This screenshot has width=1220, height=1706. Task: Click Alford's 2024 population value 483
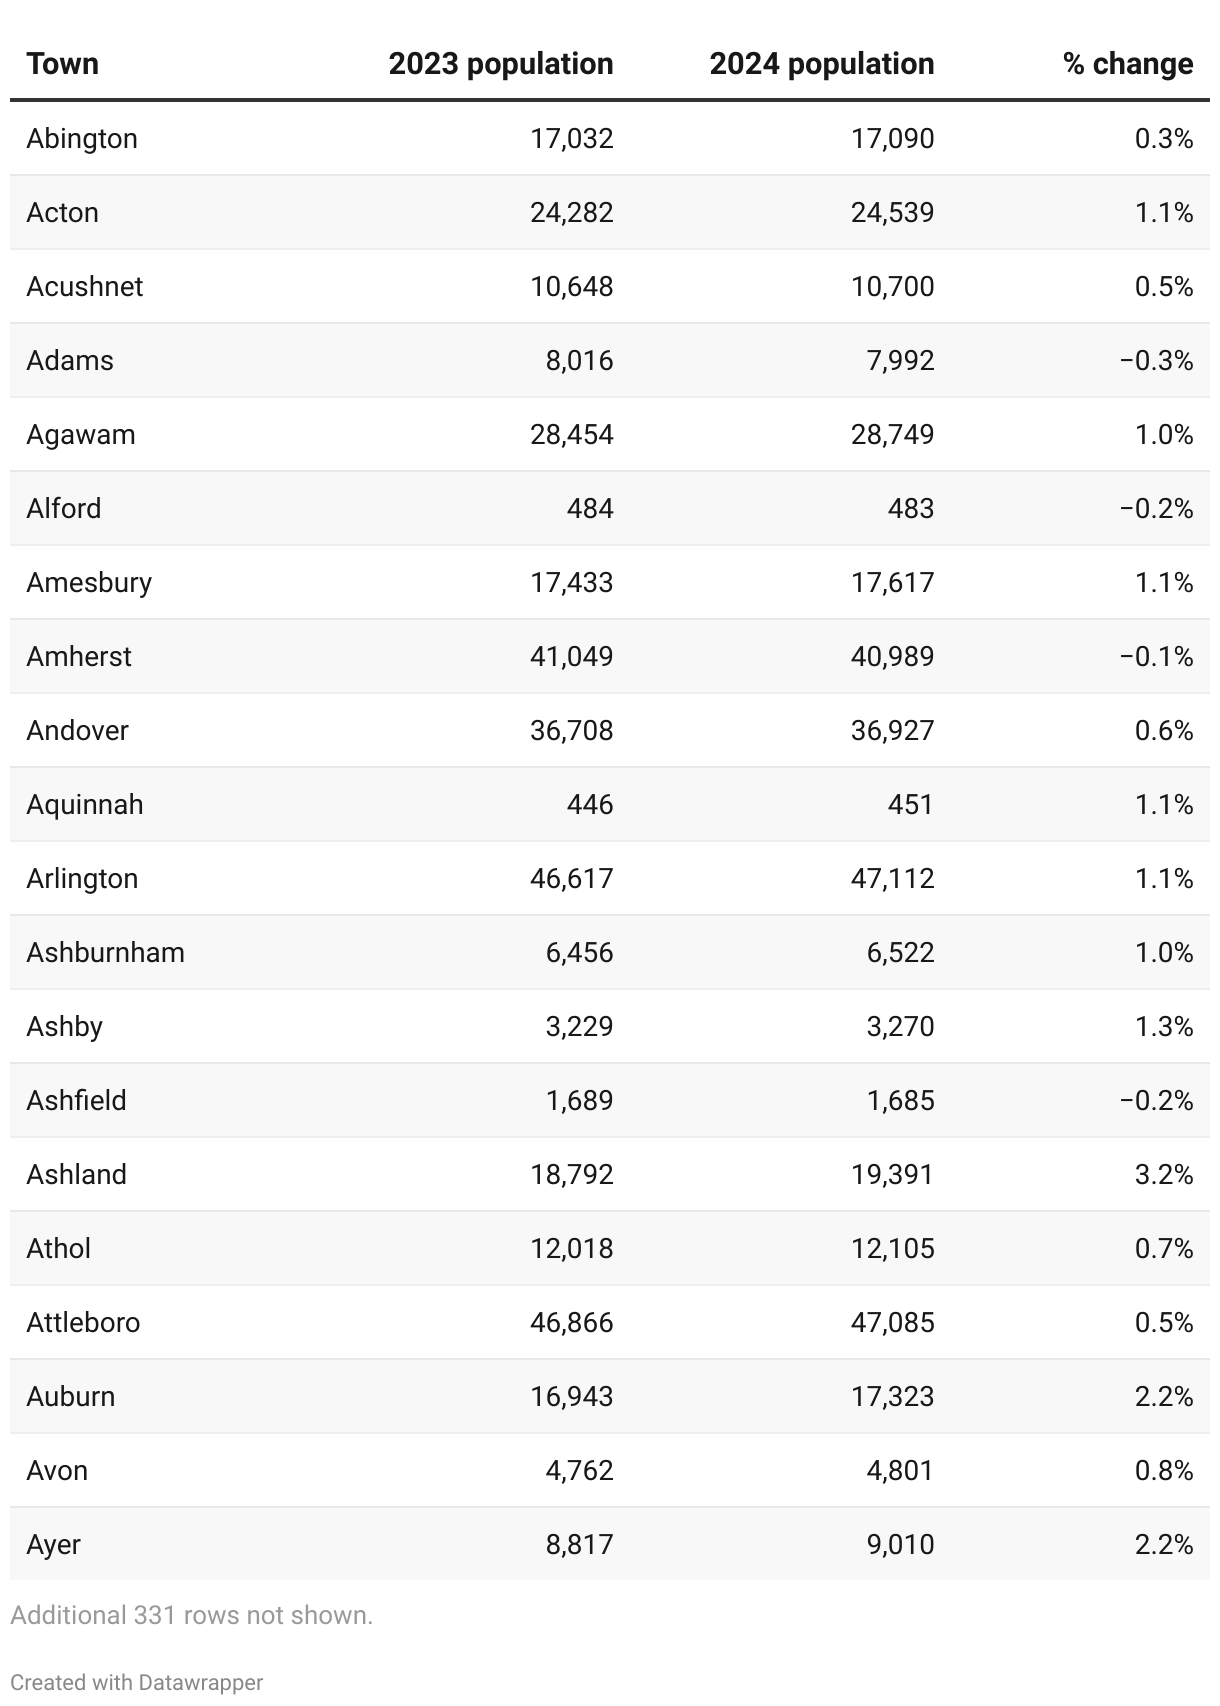[910, 508]
